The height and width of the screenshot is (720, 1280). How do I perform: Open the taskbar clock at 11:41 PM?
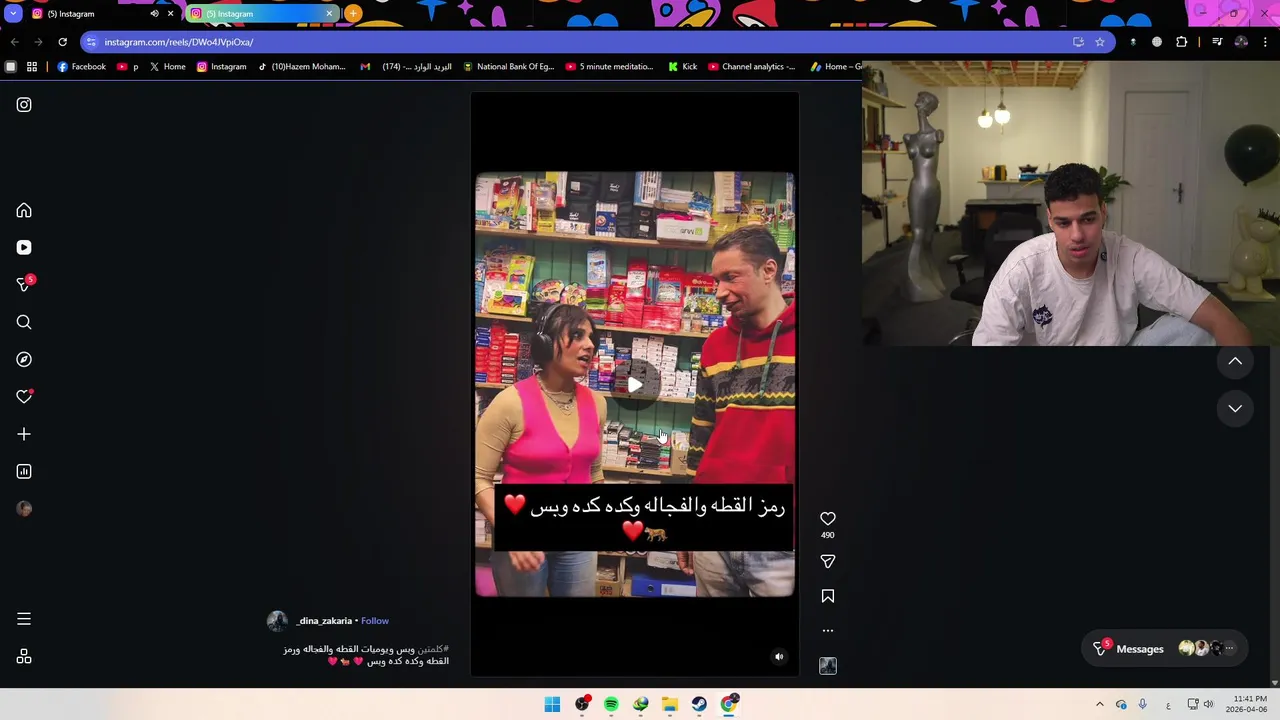[1249, 705]
